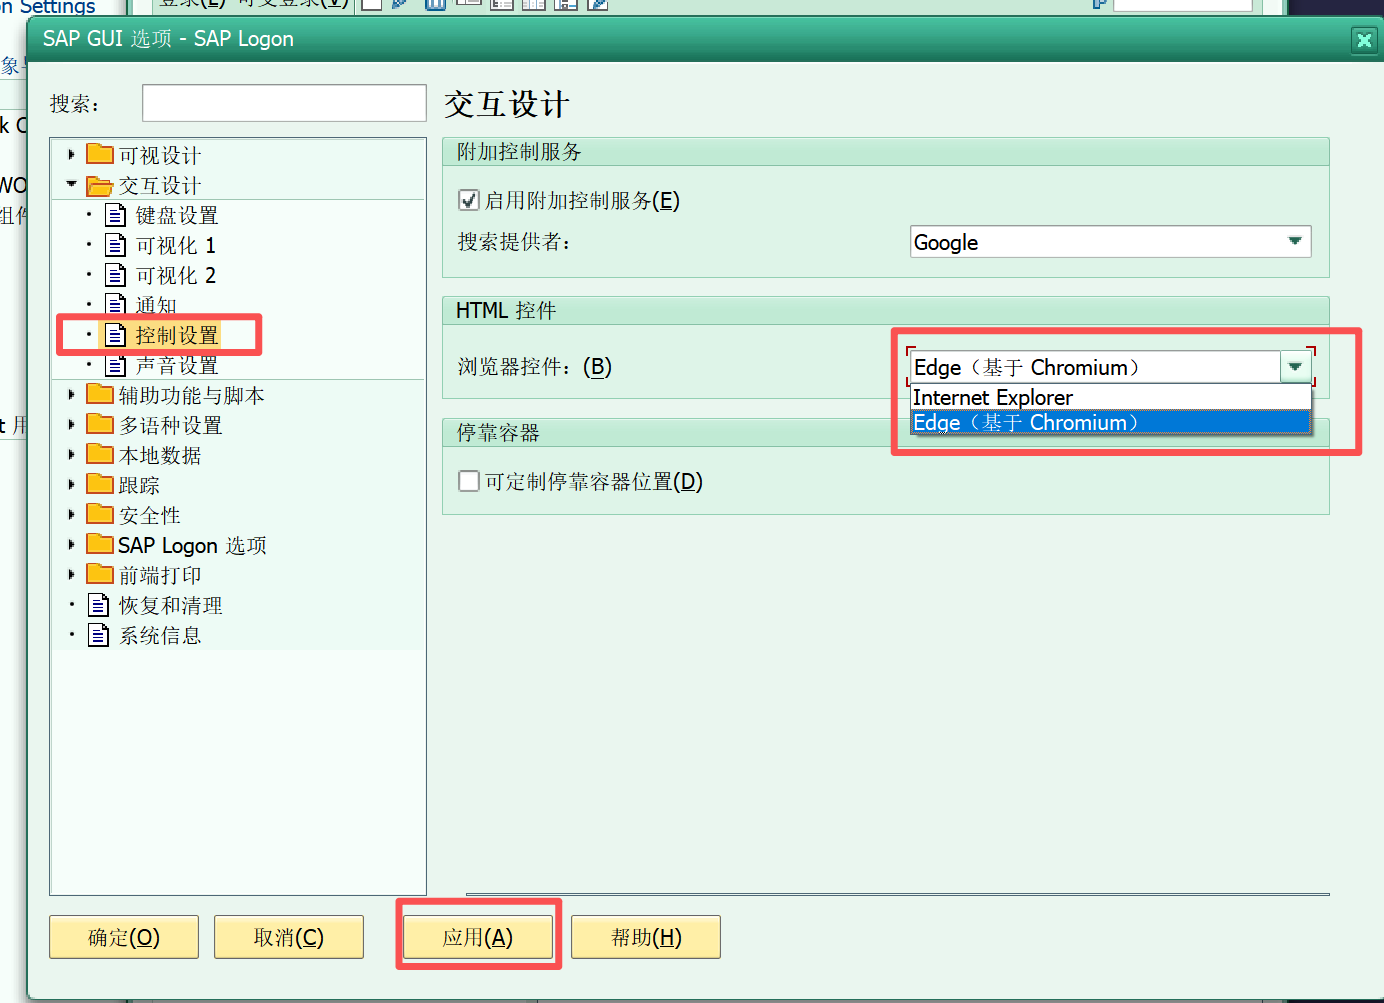Image resolution: width=1384 pixels, height=1003 pixels.
Task: Click the 声音设置 document icon
Action: click(x=116, y=365)
